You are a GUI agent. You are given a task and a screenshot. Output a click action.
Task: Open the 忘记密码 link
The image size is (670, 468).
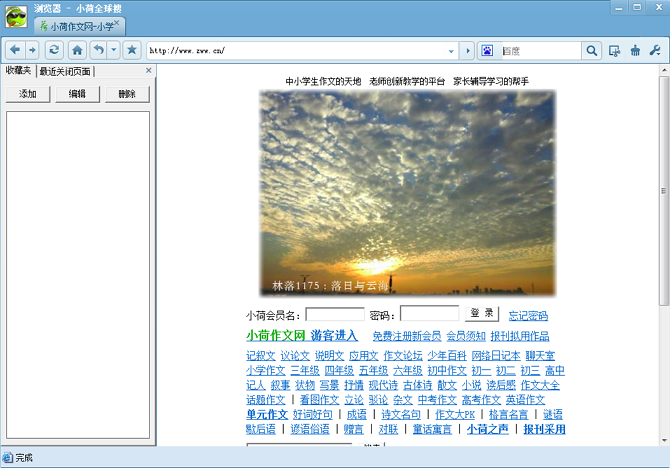coord(528,316)
